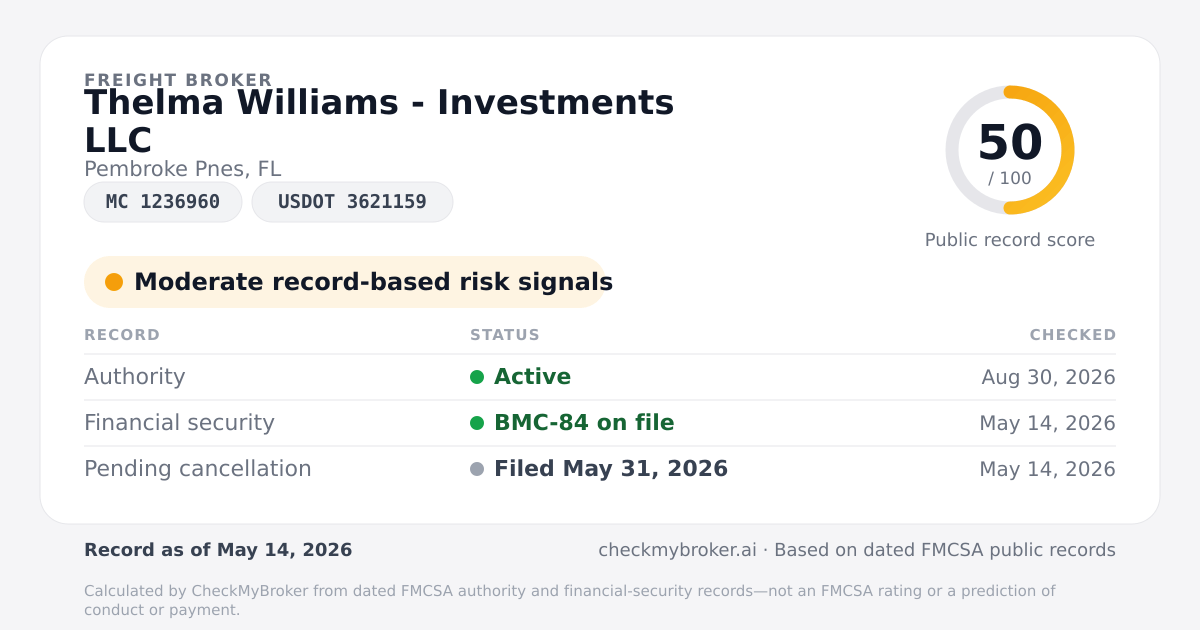Click the Record as of May 14, 2026 text
The width and height of the screenshot is (1200, 630).
click(x=218, y=550)
